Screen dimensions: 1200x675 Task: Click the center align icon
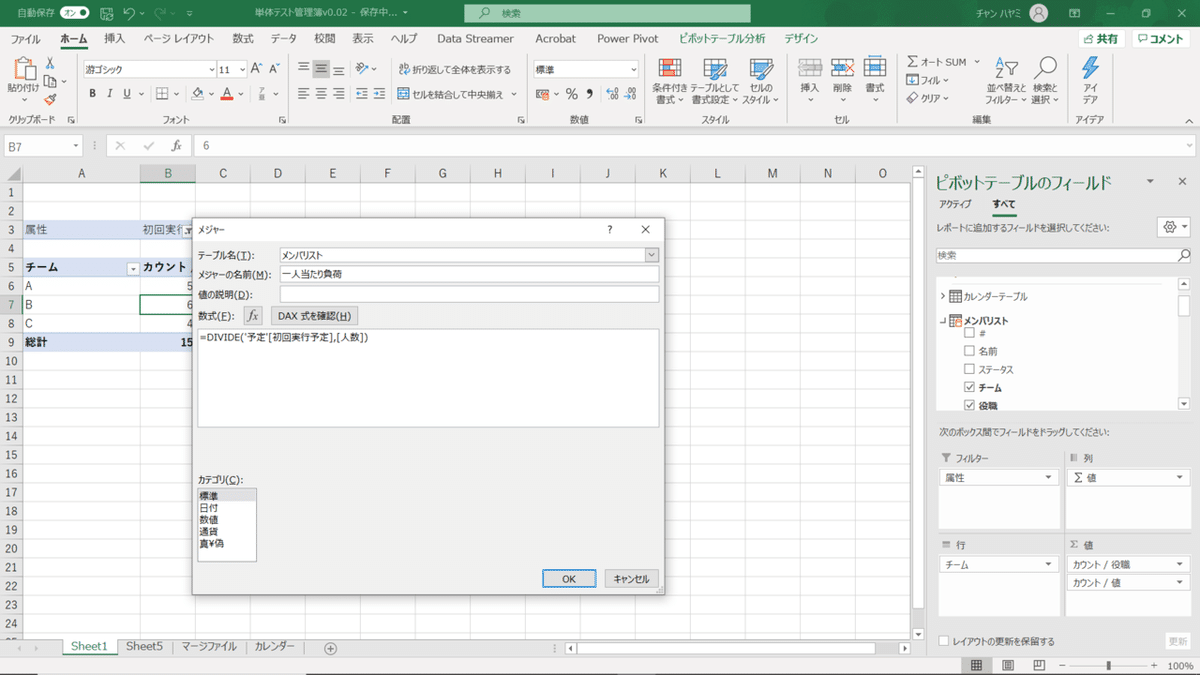click(321, 94)
